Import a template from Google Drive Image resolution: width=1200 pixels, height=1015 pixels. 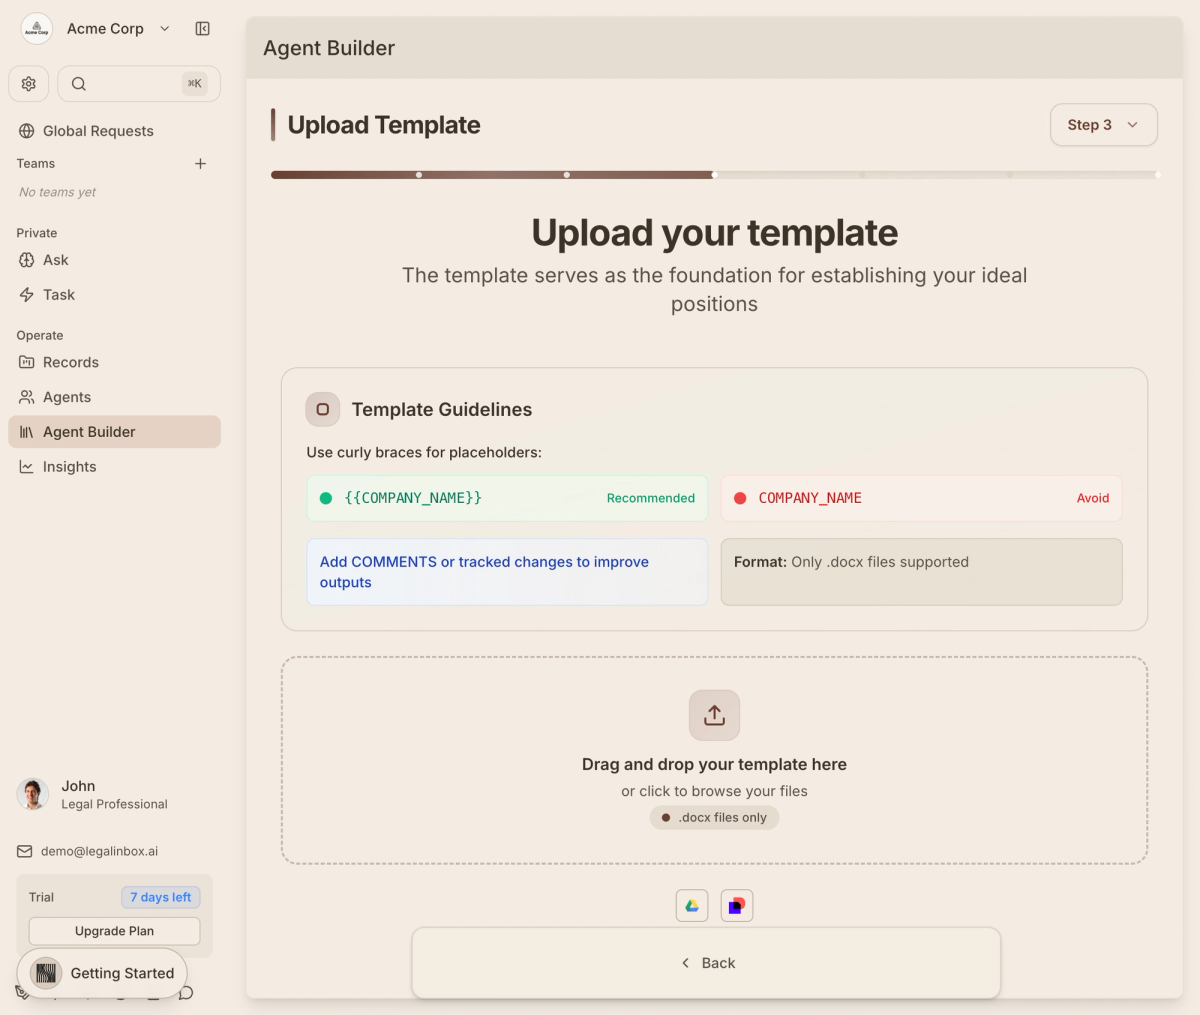tap(692, 906)
